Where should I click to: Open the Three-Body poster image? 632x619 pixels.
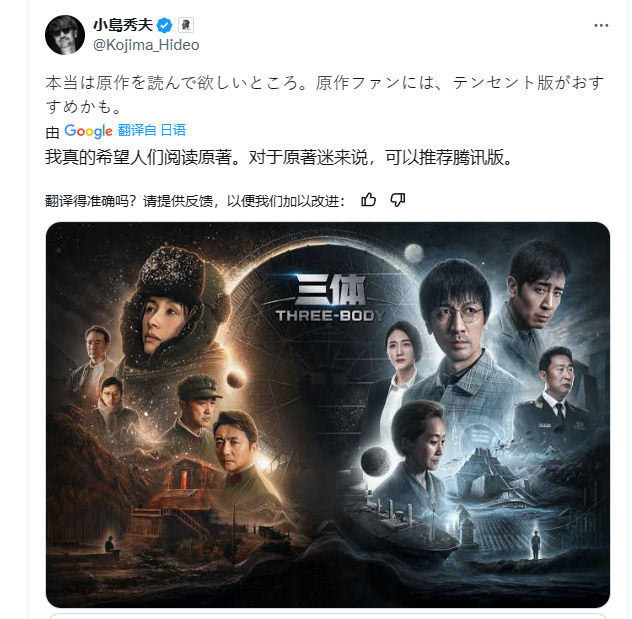[328, 415]
